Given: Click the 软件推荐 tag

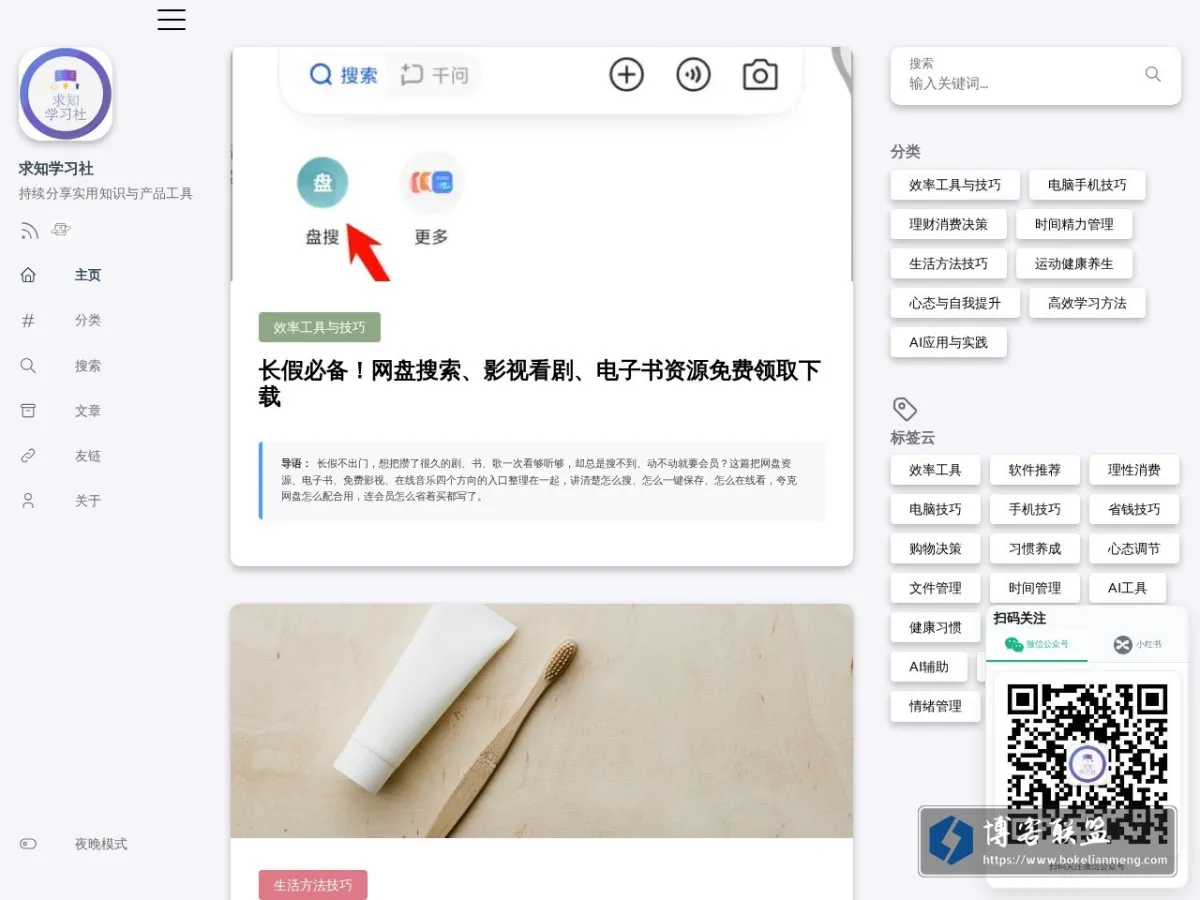Looking at the screenshot, I should (x=1034, y=470).
